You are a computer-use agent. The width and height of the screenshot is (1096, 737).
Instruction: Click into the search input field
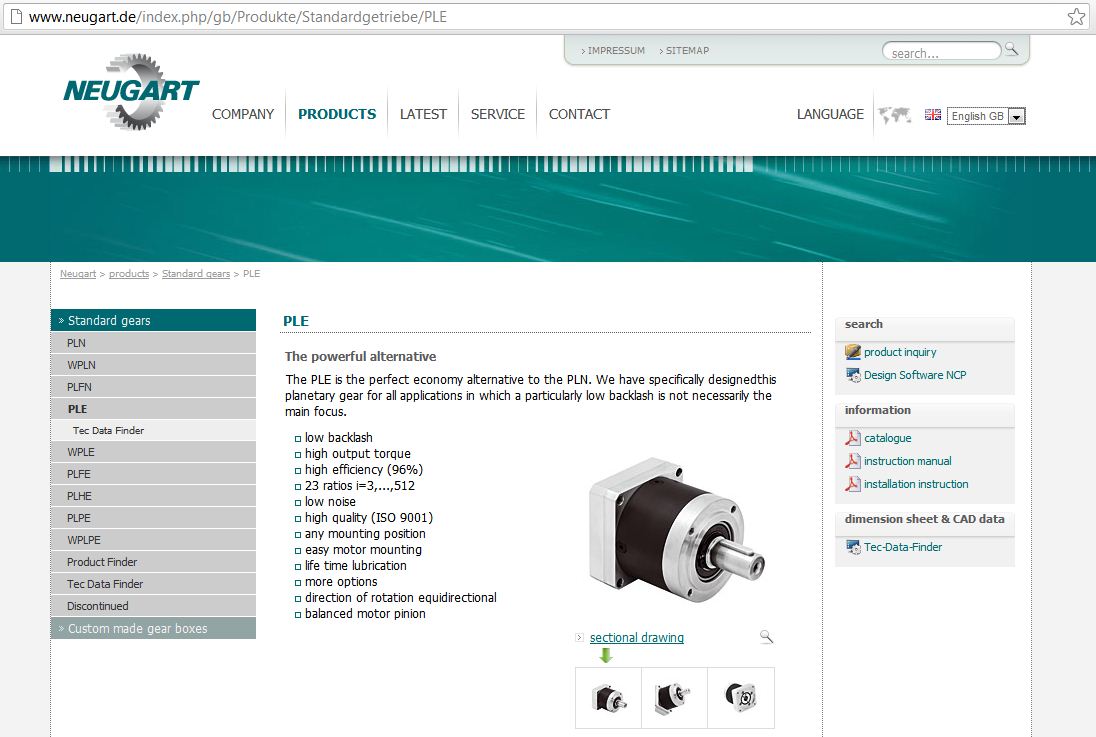pyautogui.click(x=940, y=53)
